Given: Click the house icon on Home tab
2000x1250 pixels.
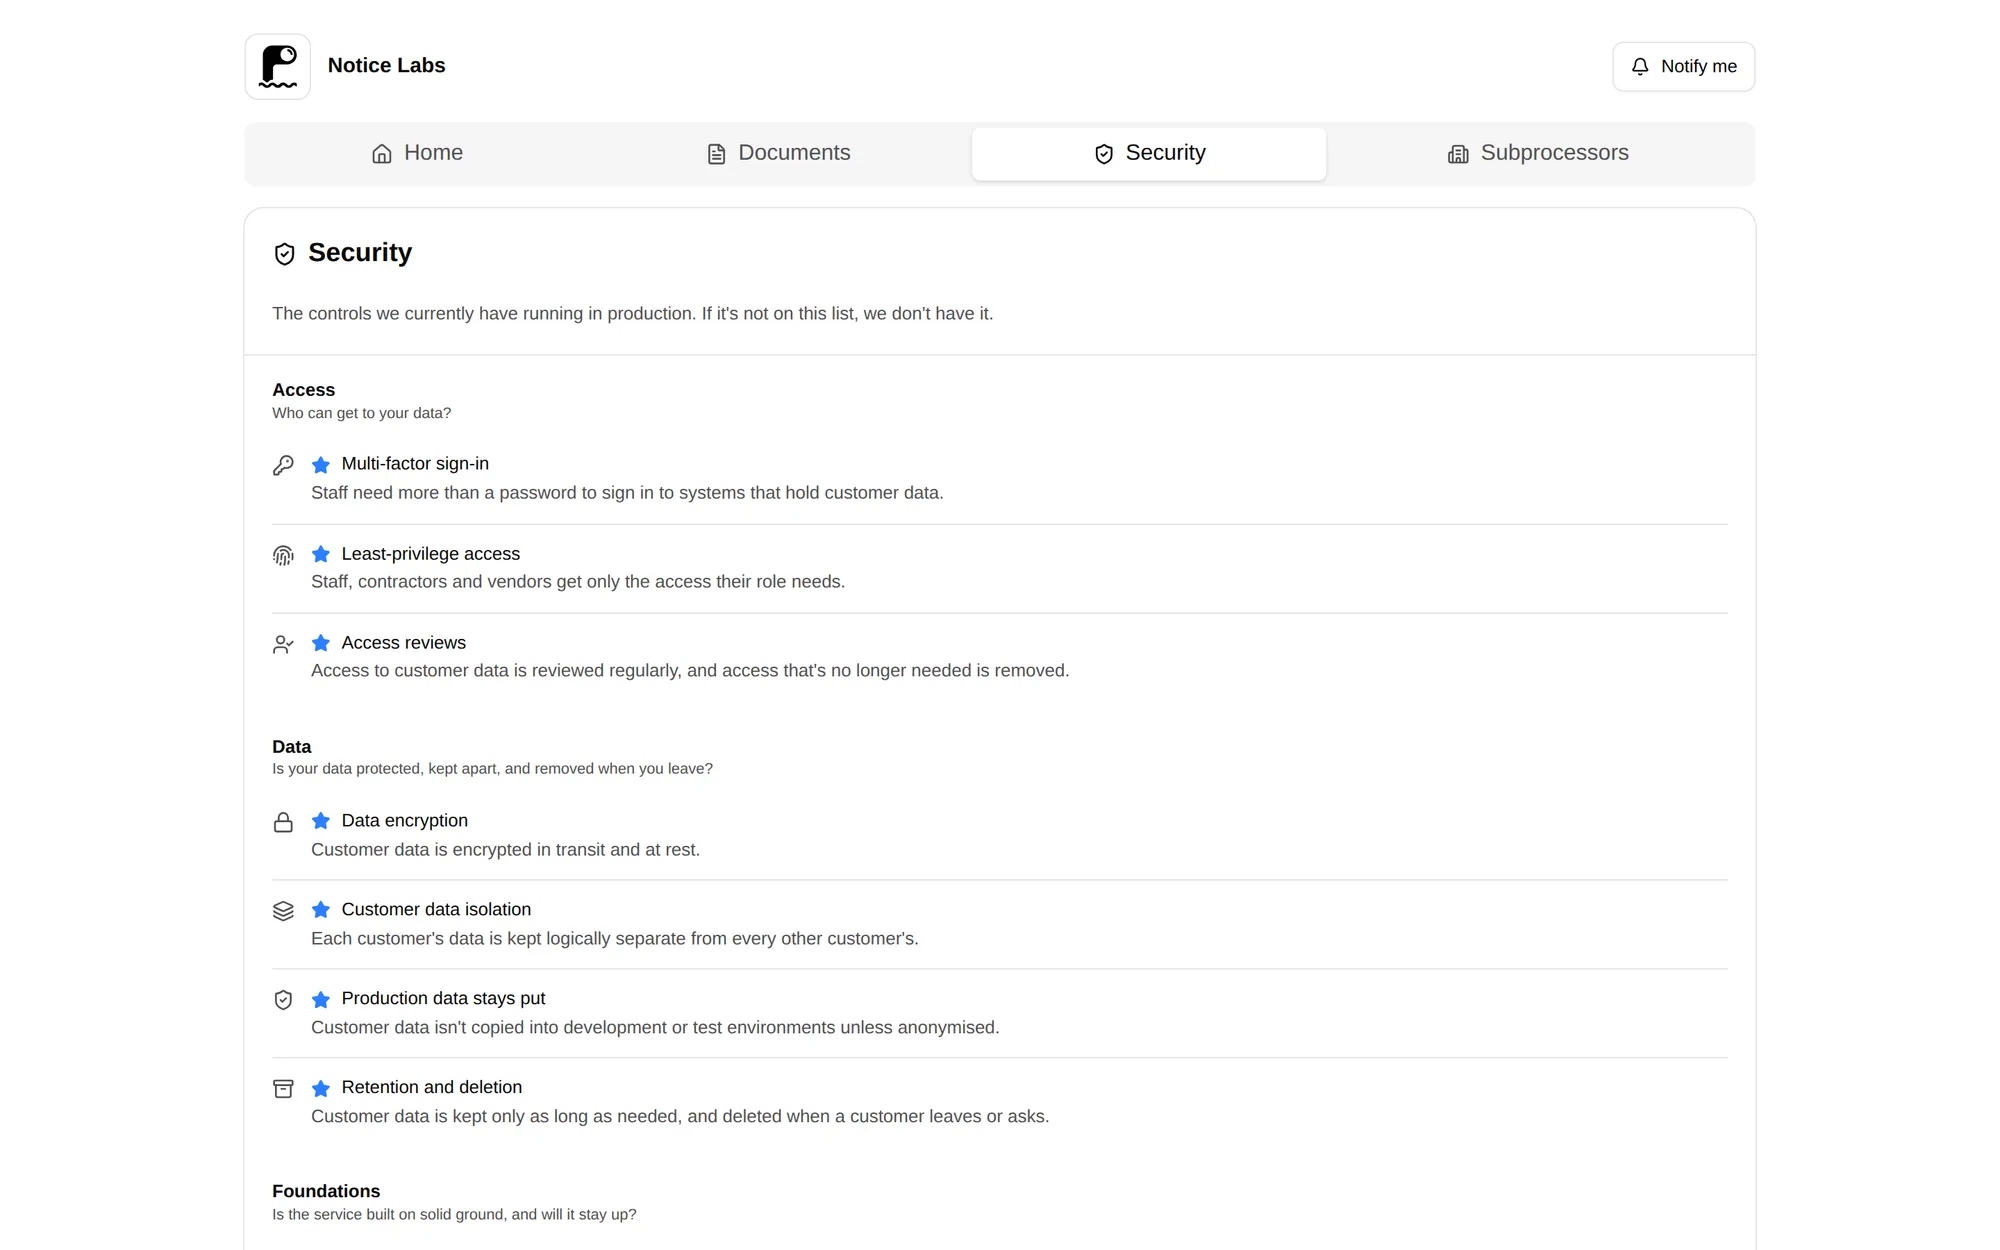Looking at the screenshot, I should (x=381, y=153).
